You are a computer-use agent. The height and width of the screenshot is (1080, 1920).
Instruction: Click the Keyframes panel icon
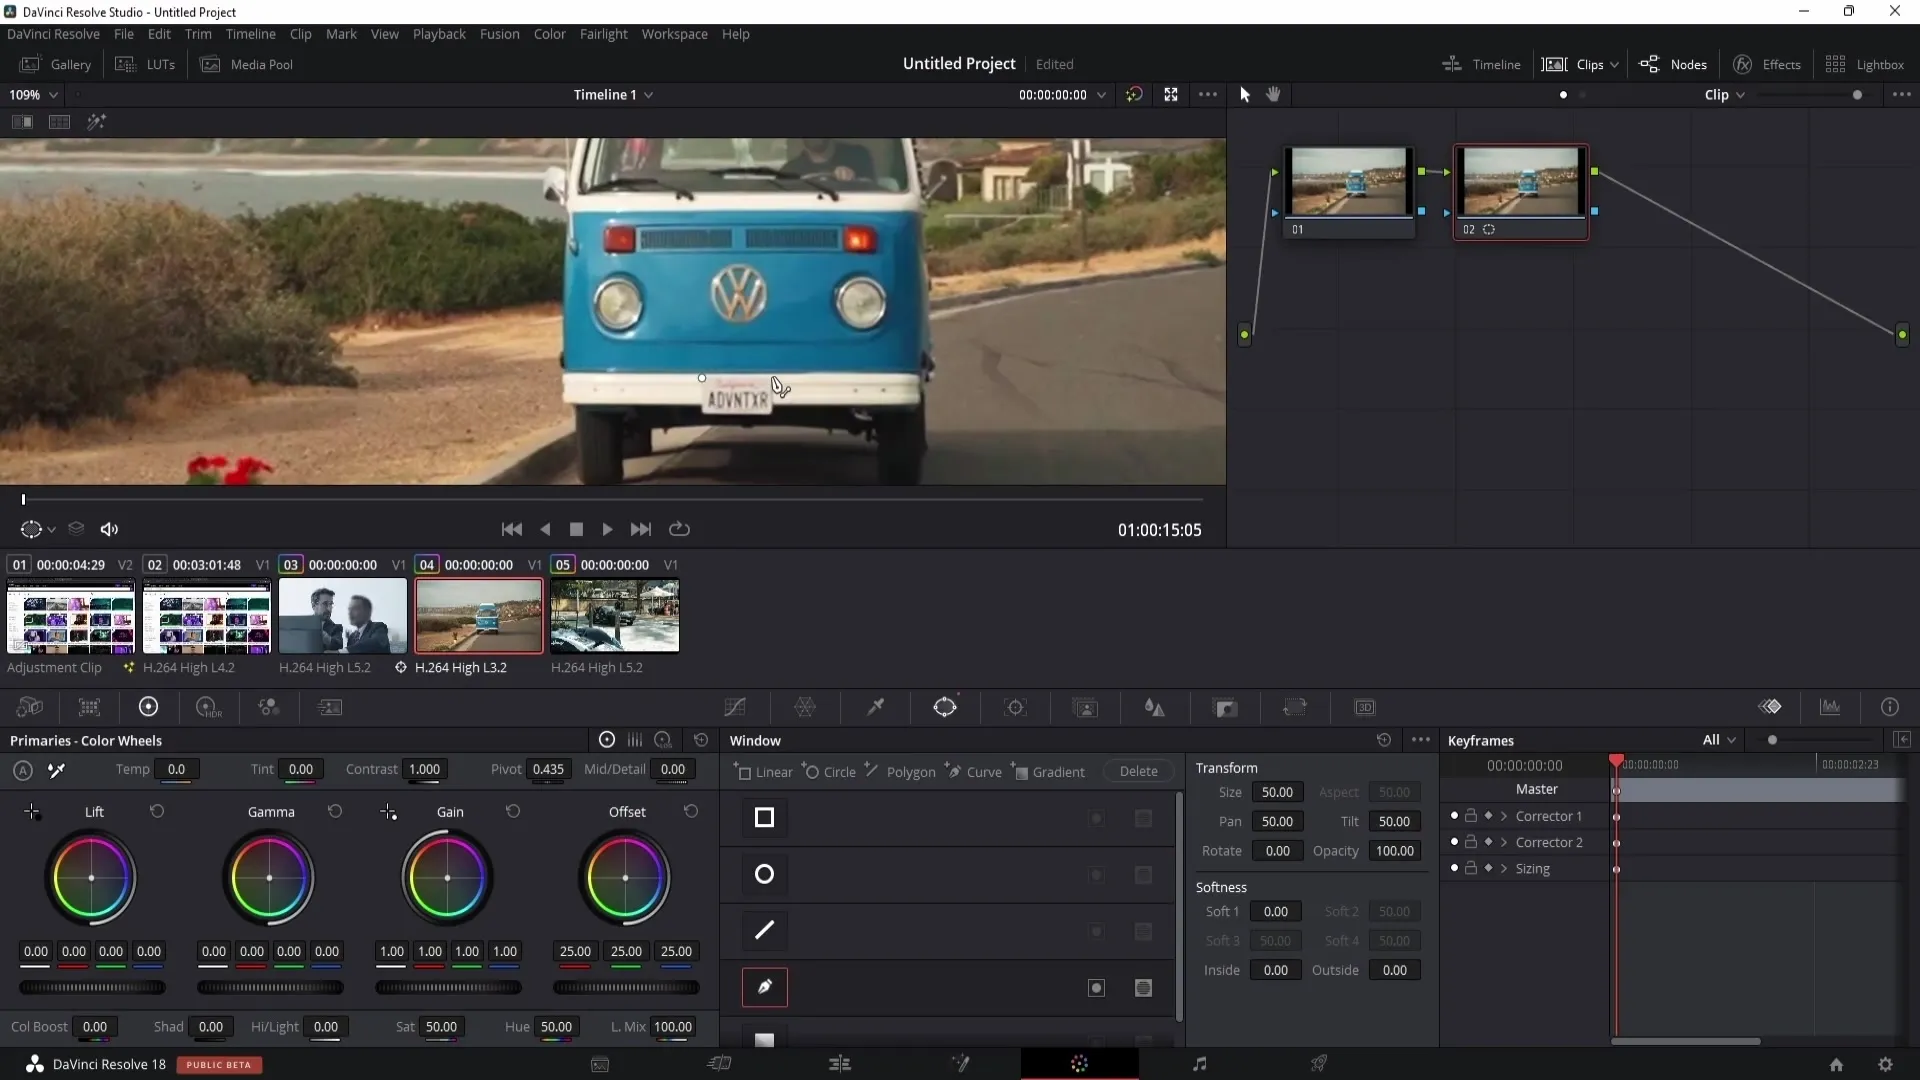coord(1770,705)
